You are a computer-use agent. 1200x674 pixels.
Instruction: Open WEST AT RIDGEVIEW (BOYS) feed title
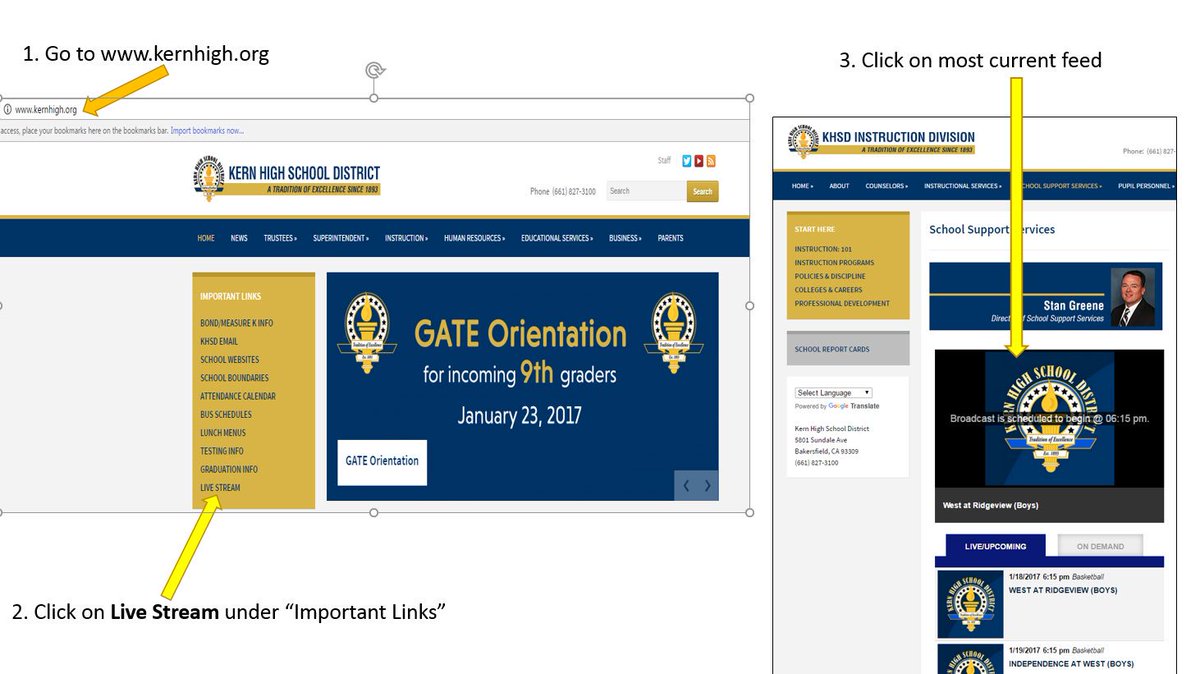[x=1063, y=590]
